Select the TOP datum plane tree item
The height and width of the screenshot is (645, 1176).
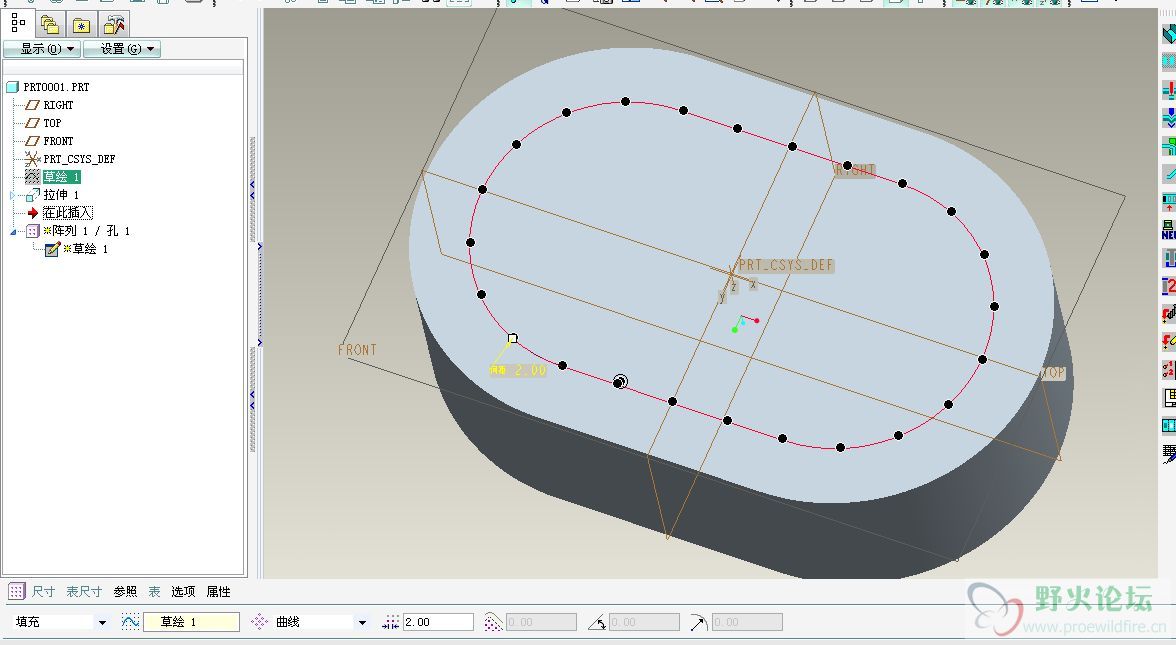click(x=52, y=123)
